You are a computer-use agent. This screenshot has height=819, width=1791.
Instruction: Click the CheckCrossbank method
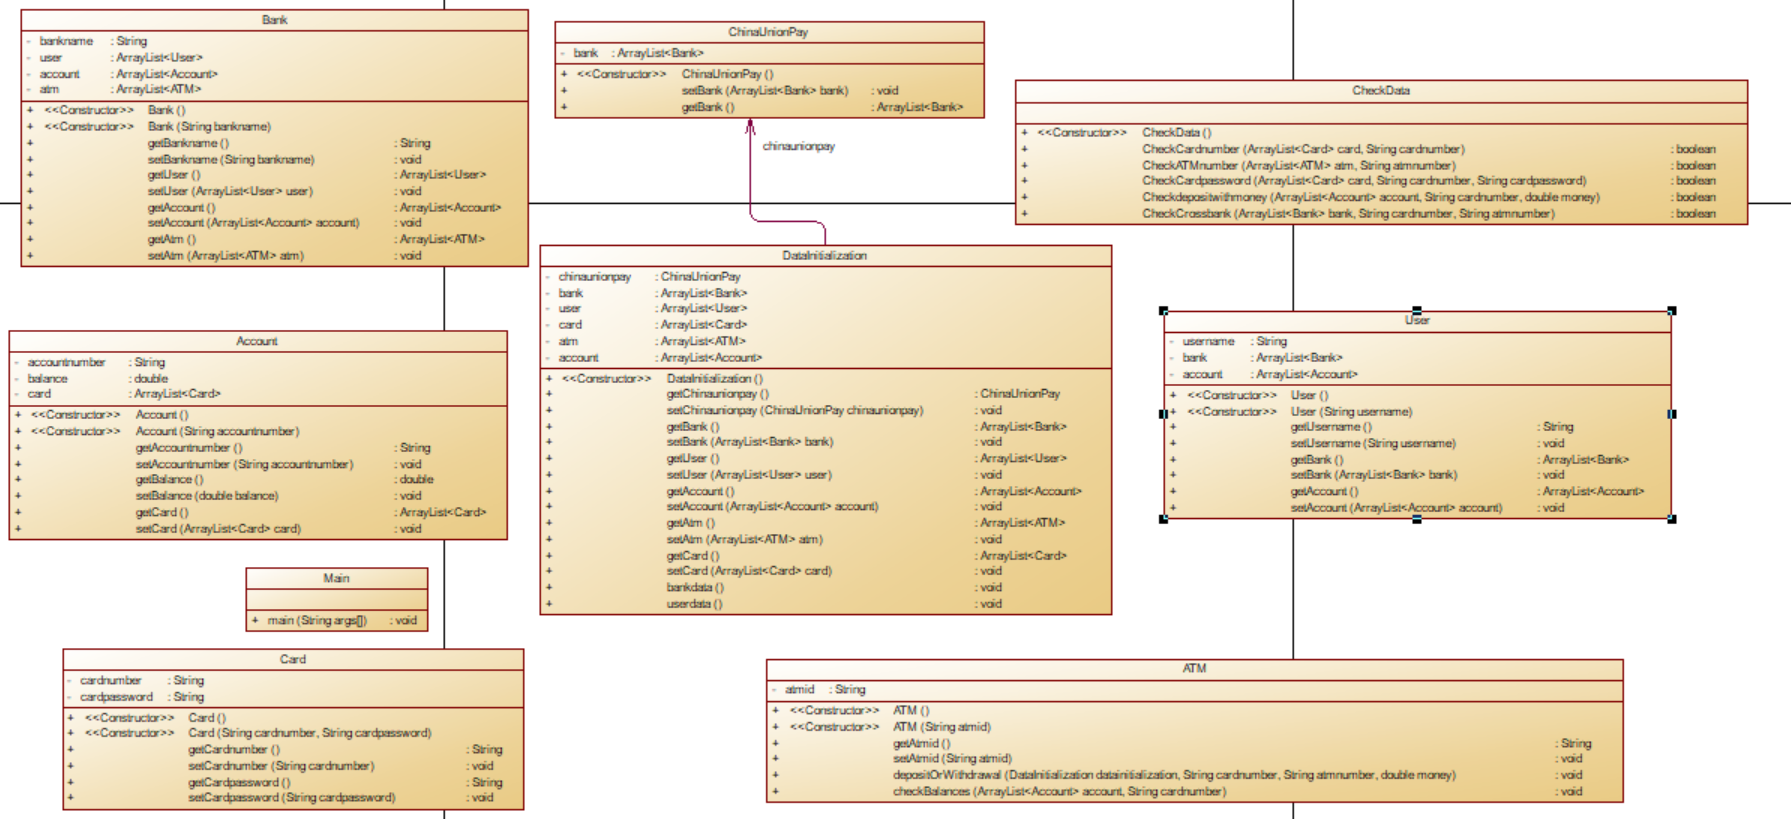pyautogui.click(x=1348, y=213)
